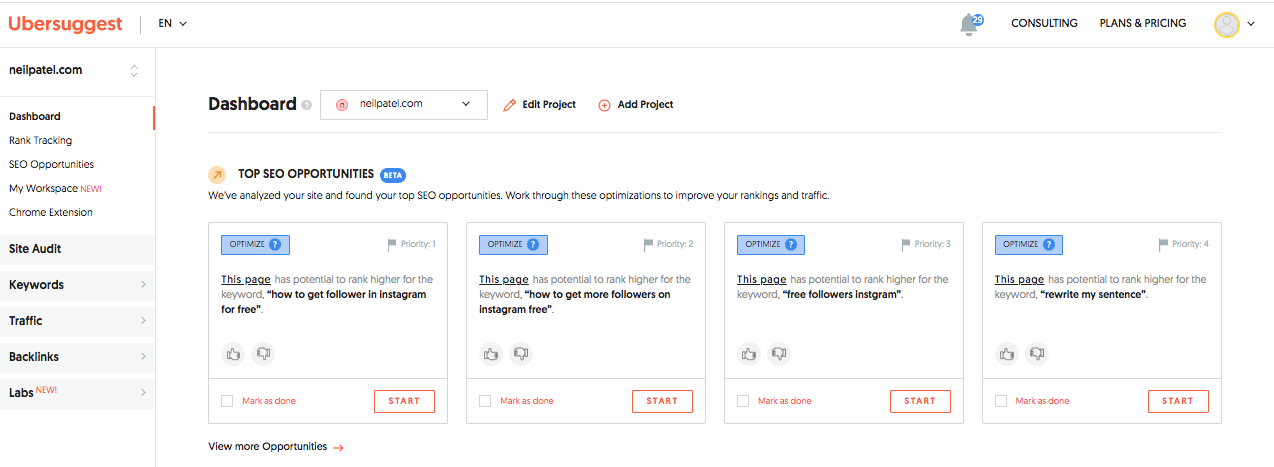Thumbs down the Priority 4 opportunity

pyautogui.click(x=1037, y=353)
